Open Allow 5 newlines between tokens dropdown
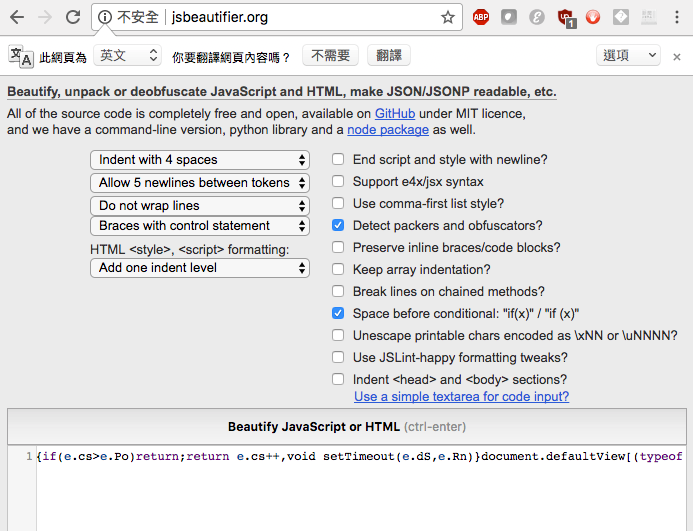Image resolution: width=693 pixels, height=531 pixels. point(200,183)
